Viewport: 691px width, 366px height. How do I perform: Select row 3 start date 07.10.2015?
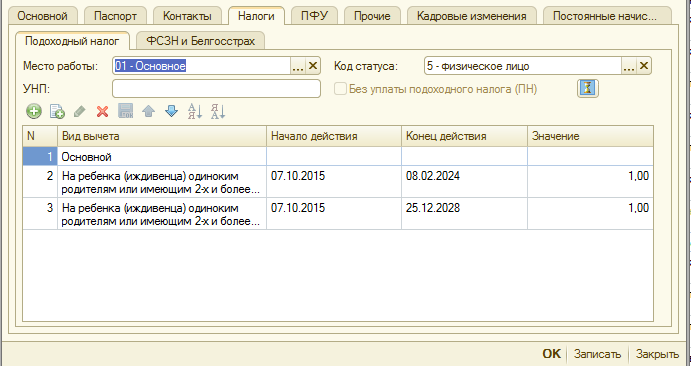click(x=334, y=214)
